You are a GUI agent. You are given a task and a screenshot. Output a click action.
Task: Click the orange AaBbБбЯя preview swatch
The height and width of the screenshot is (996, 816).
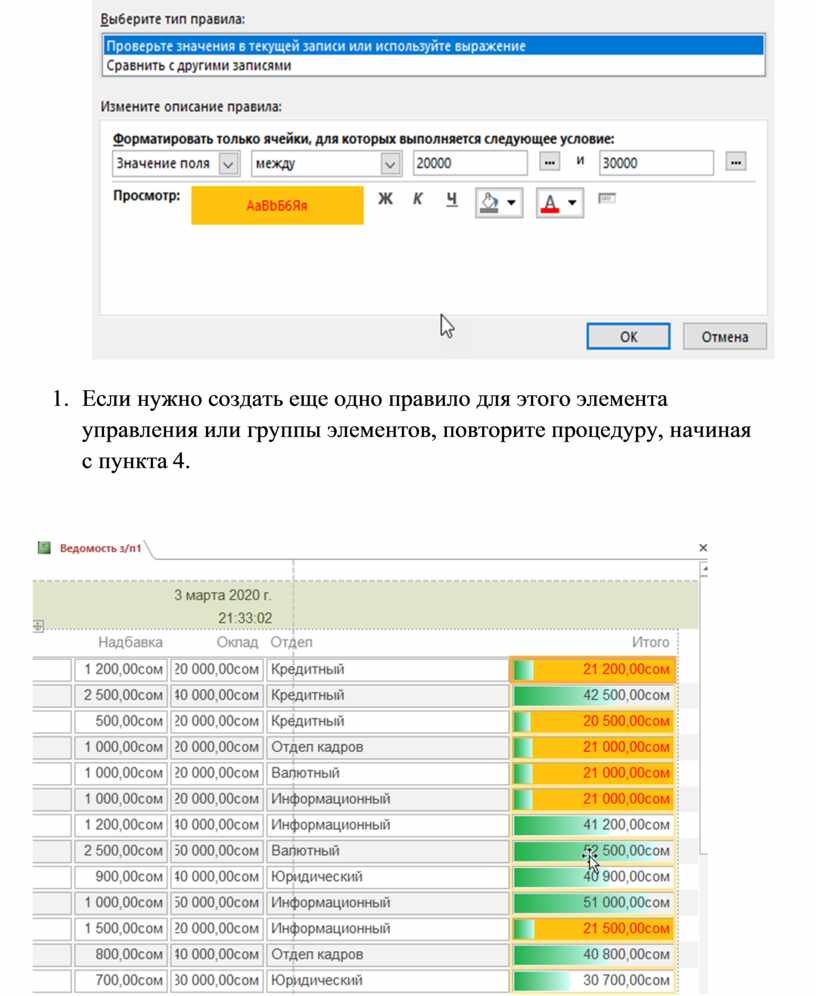278,205
